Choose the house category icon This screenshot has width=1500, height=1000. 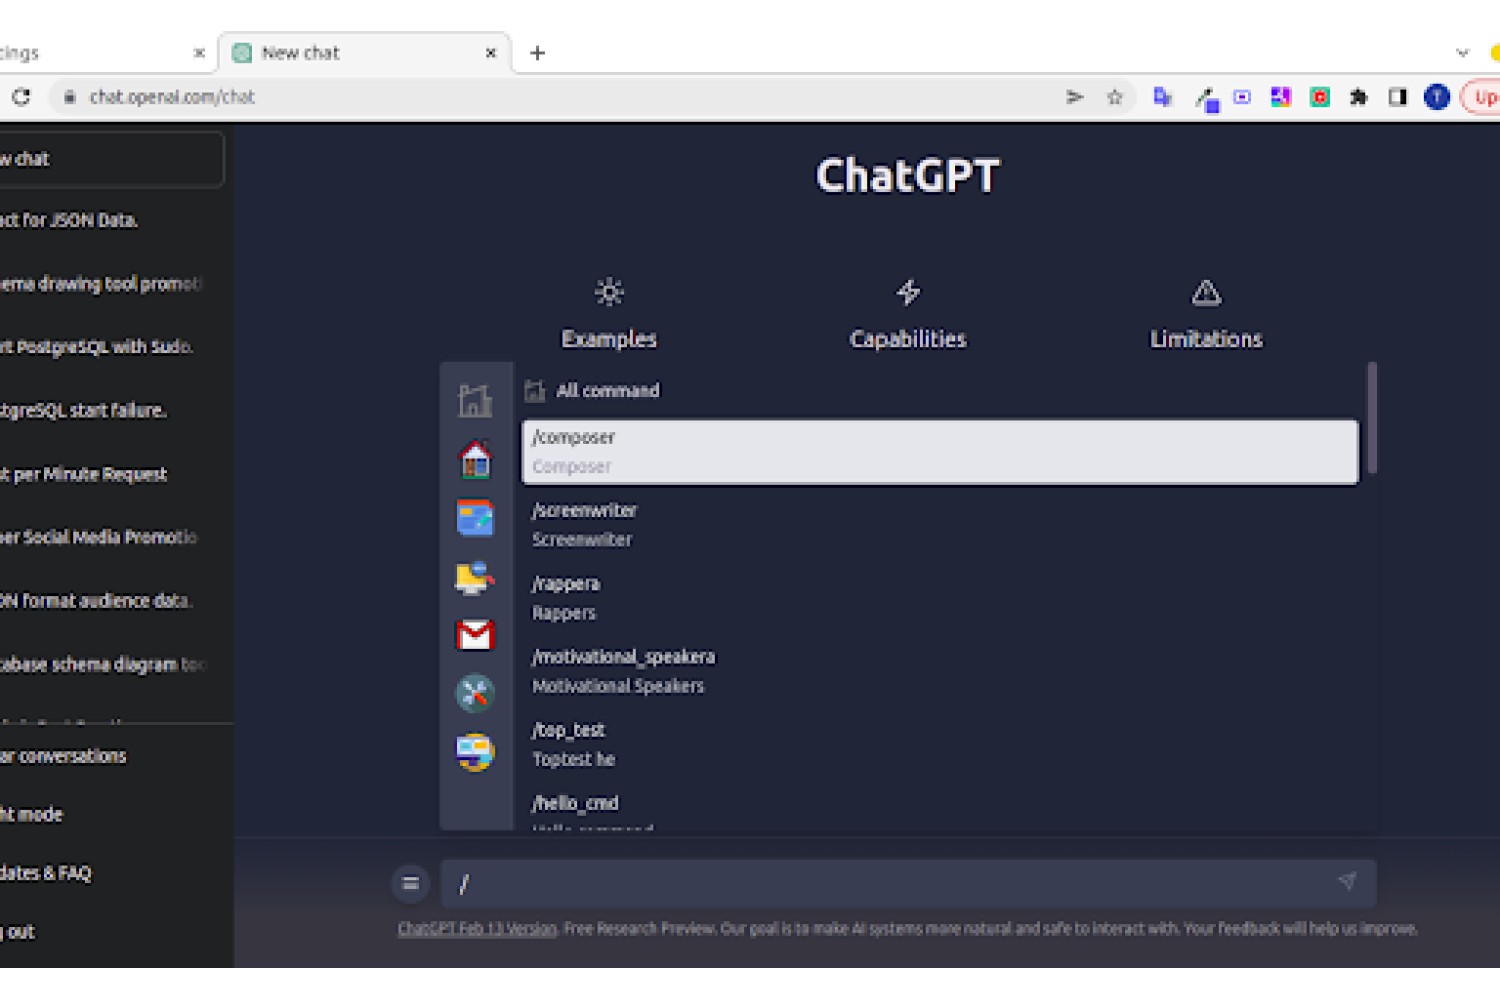(475, 459)
